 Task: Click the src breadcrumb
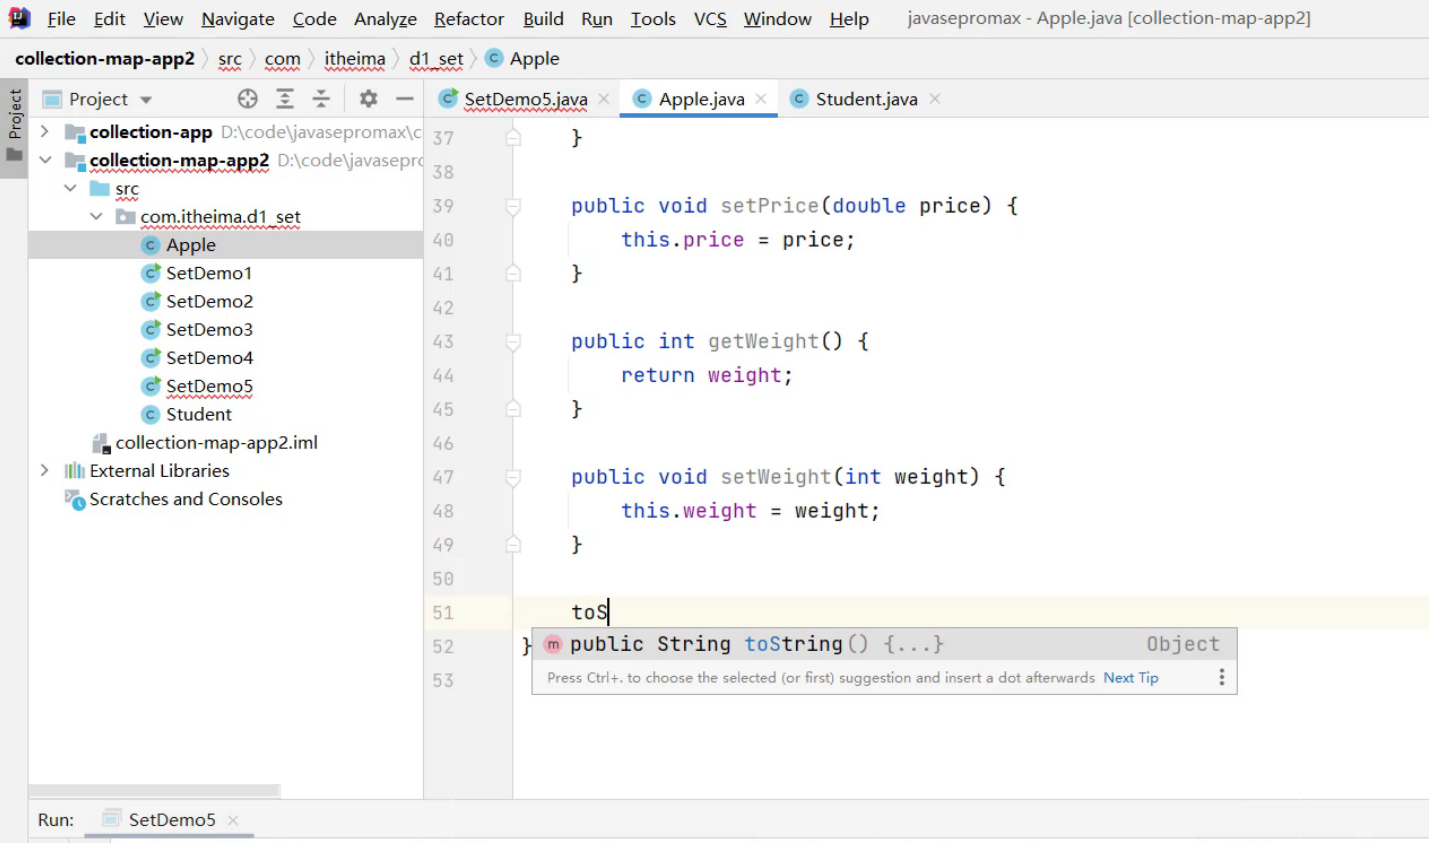[x=230, y=59]
